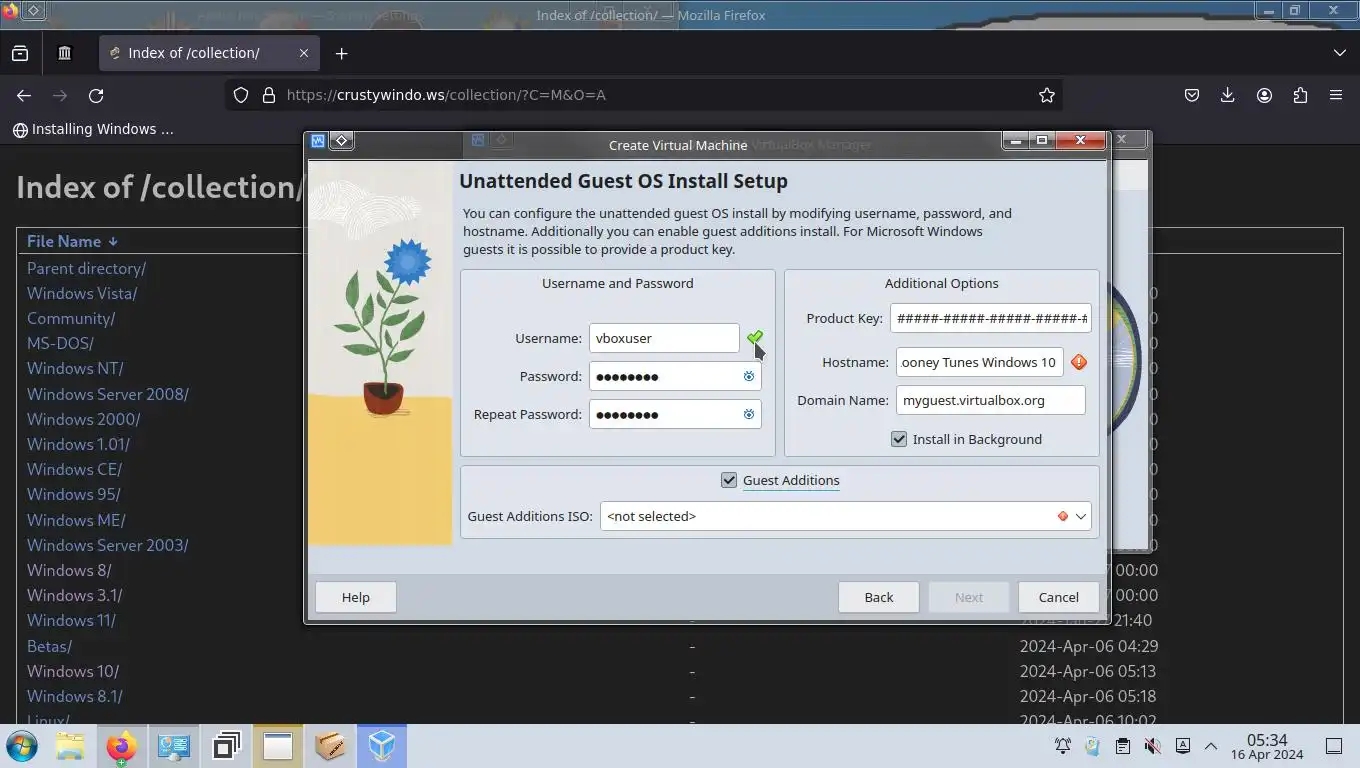Uncheck the Guest Additions checkbox
Screen dimensions: 1360x768
pos(729,480)
